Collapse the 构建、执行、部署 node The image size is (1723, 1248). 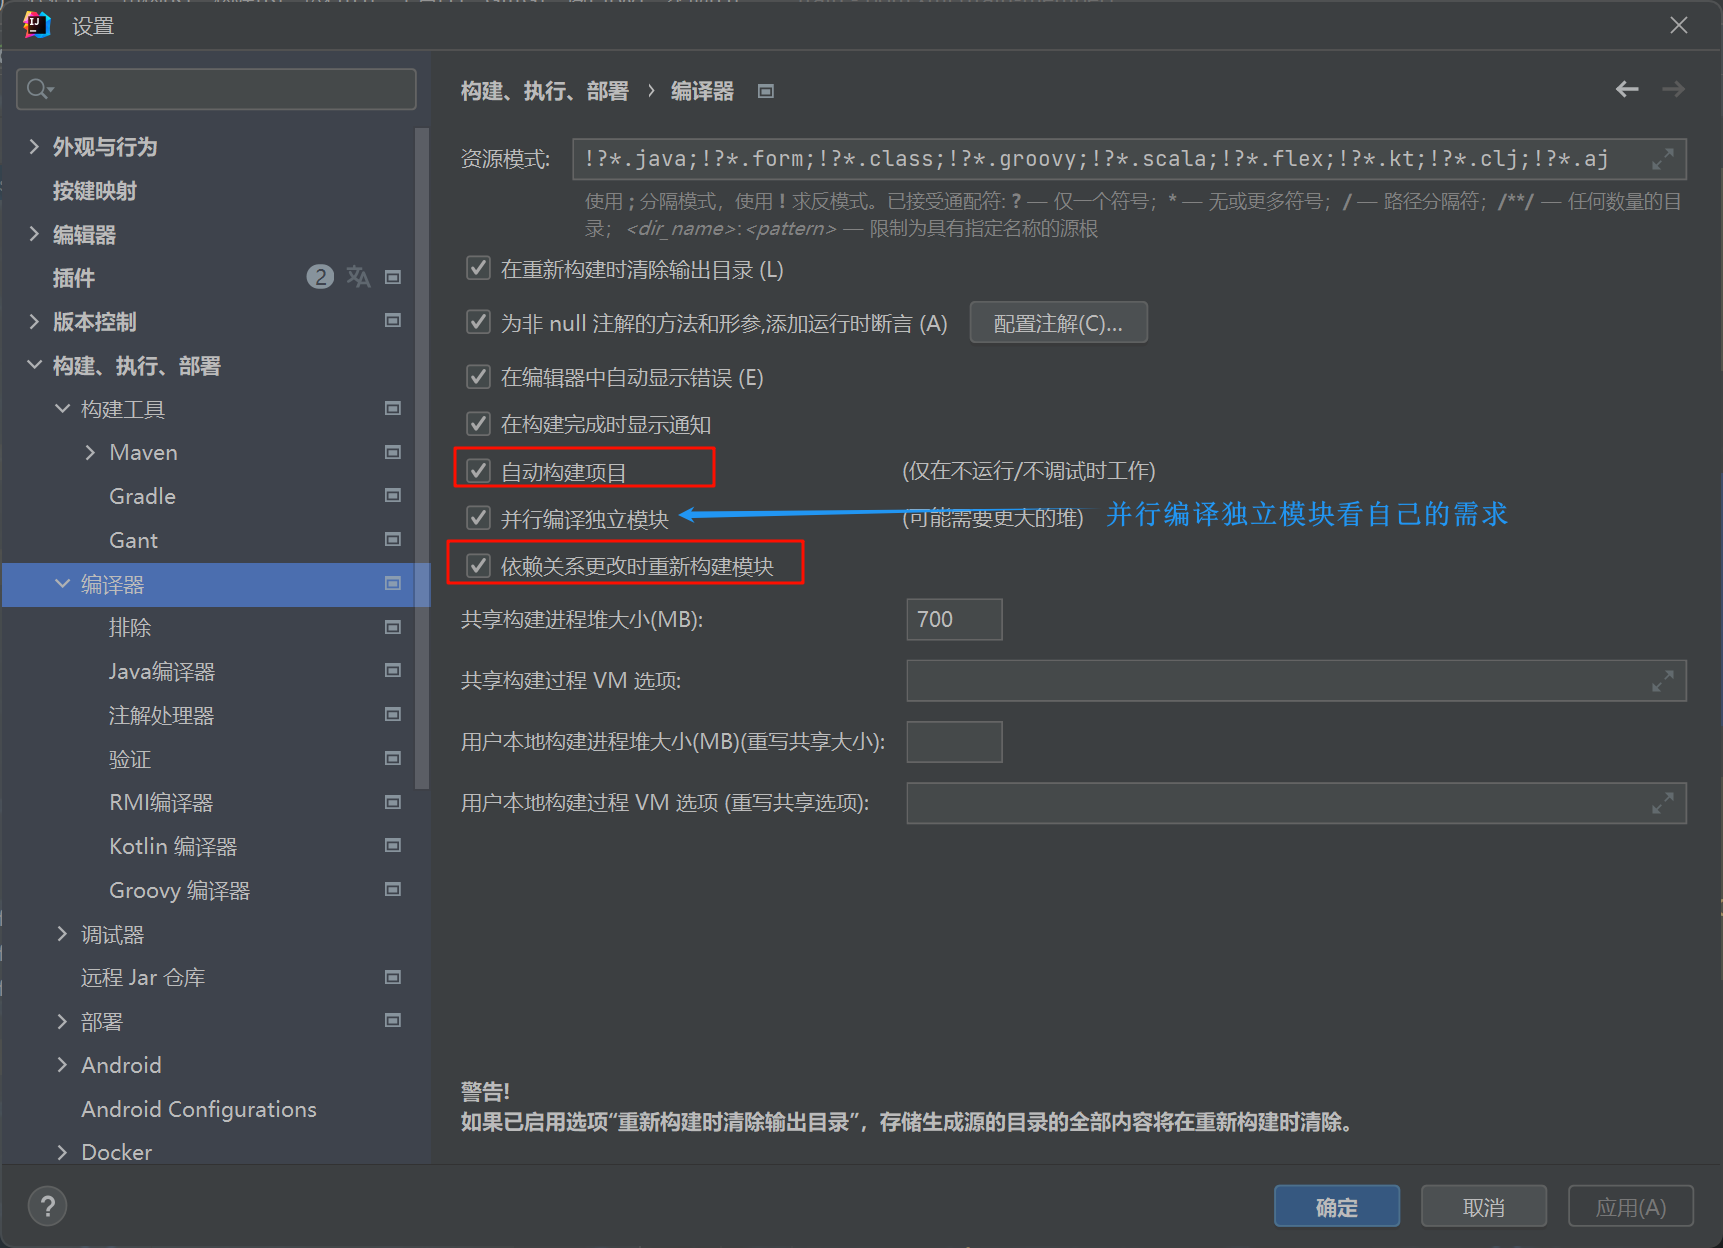tap(34, 365)
